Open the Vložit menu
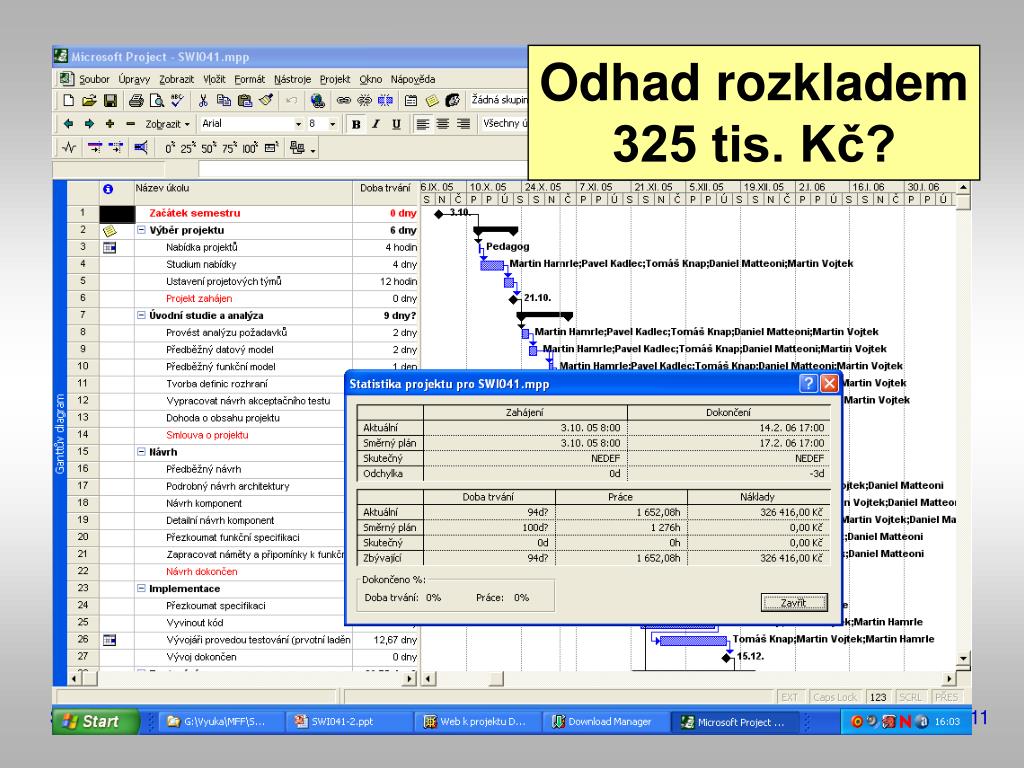 [x=214, y=79]
